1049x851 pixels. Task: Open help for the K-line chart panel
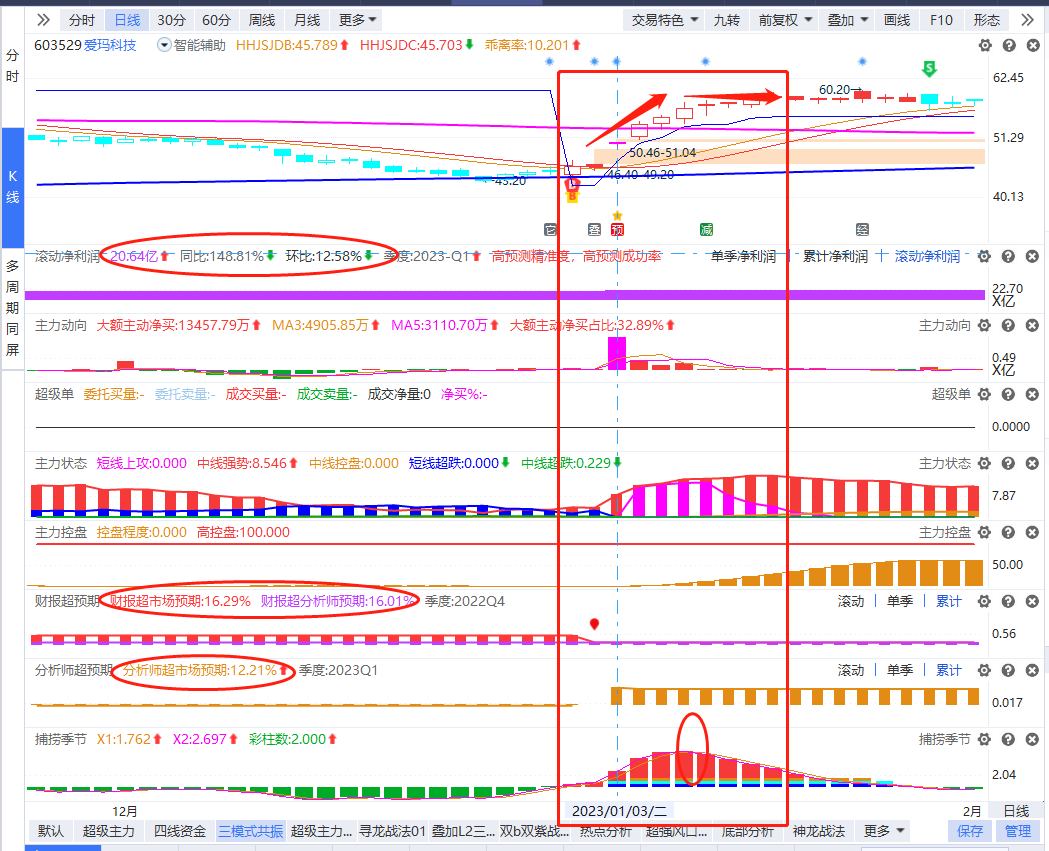pos(1009,45)
